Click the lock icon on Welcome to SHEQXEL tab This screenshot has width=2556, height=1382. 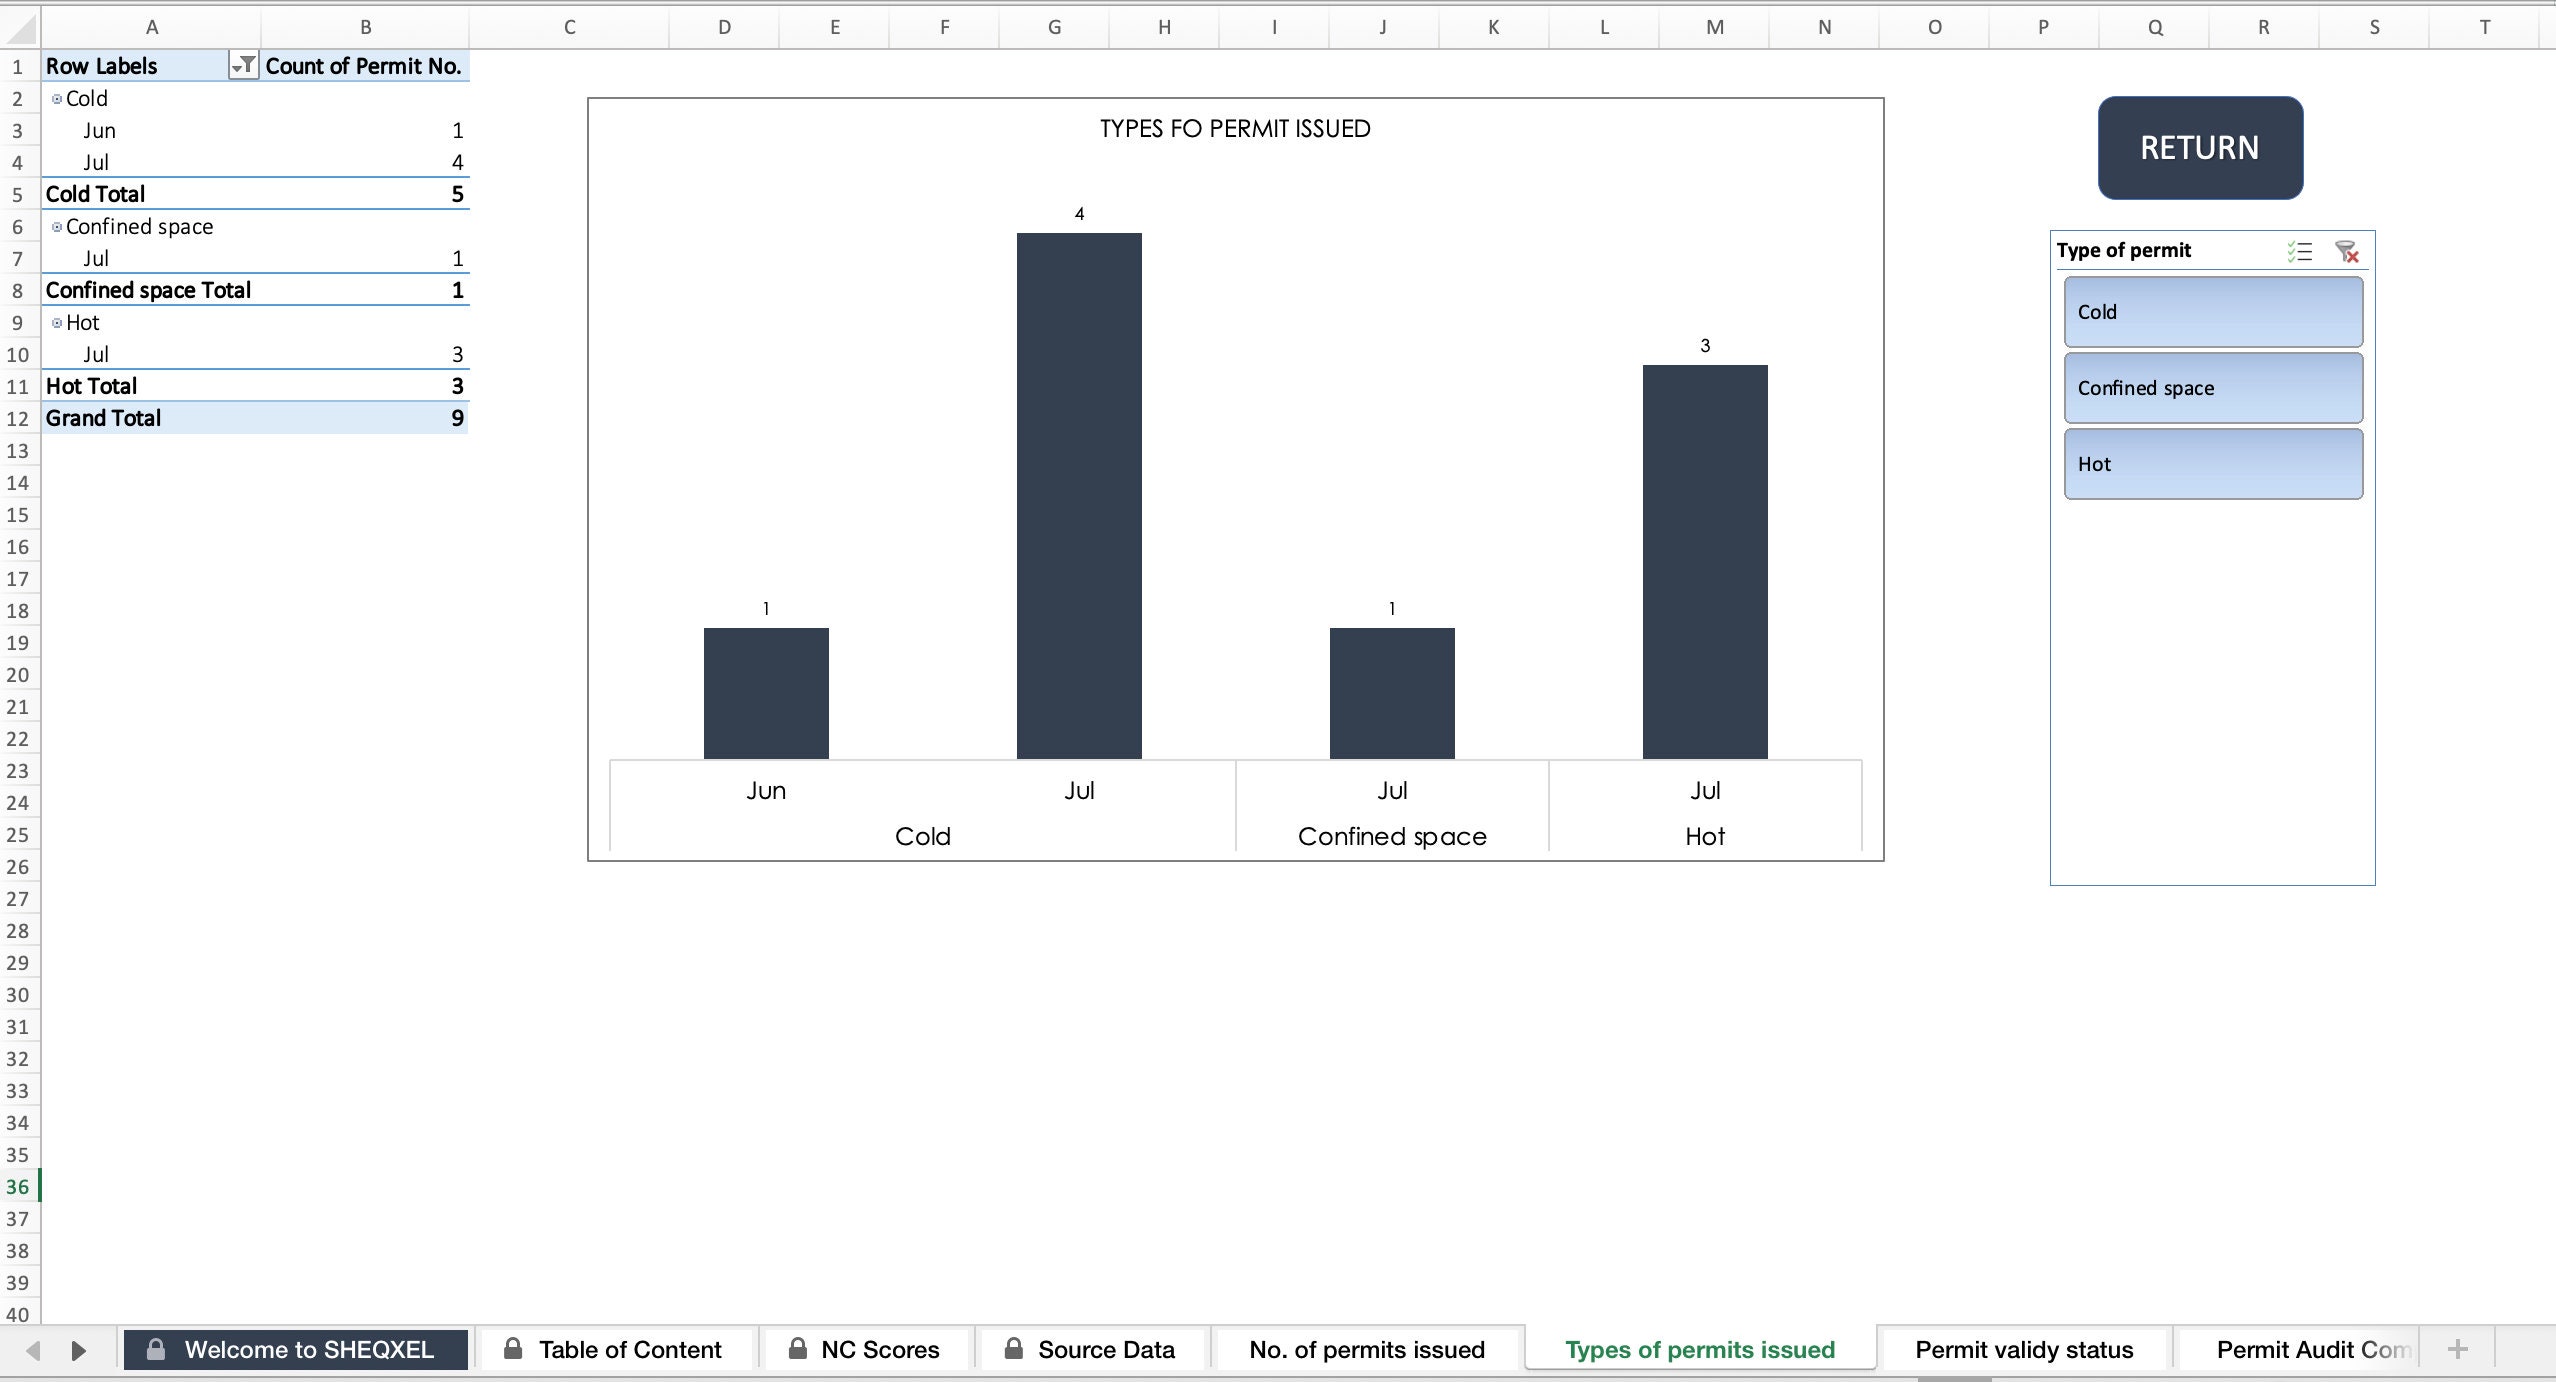tap(156, 1348)
